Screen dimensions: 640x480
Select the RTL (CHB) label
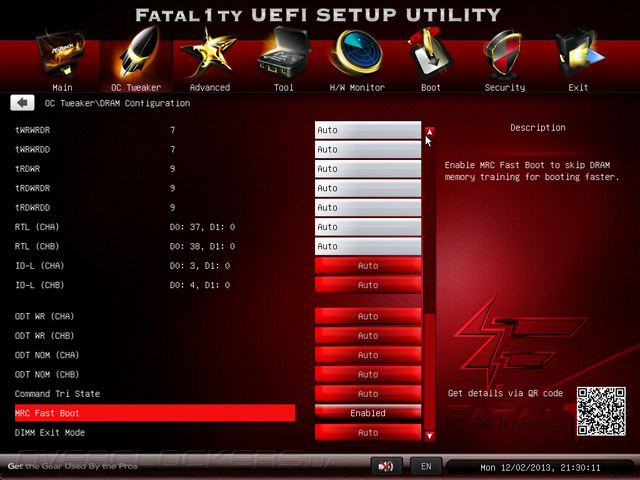pos(37,246)
